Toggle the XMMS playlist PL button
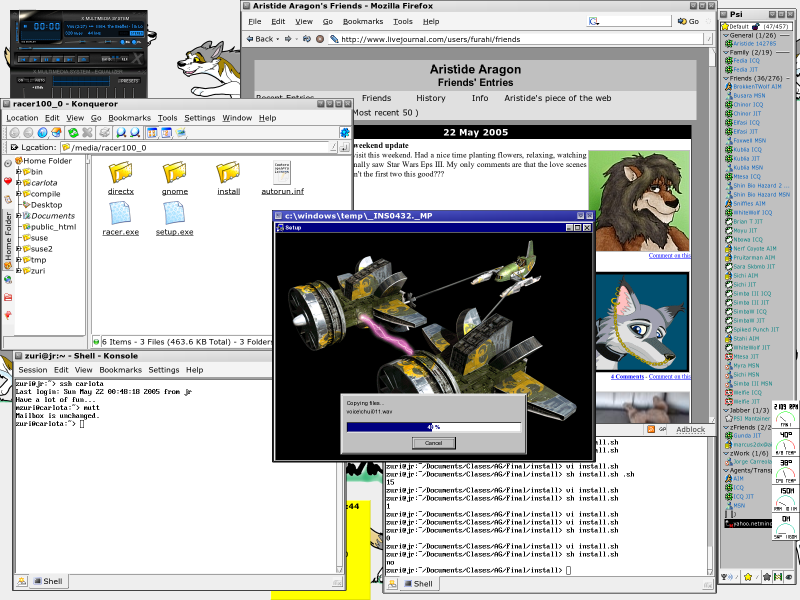Image resolution: width=800 pixels, height=600 pixels. click(x=133, y=41)
